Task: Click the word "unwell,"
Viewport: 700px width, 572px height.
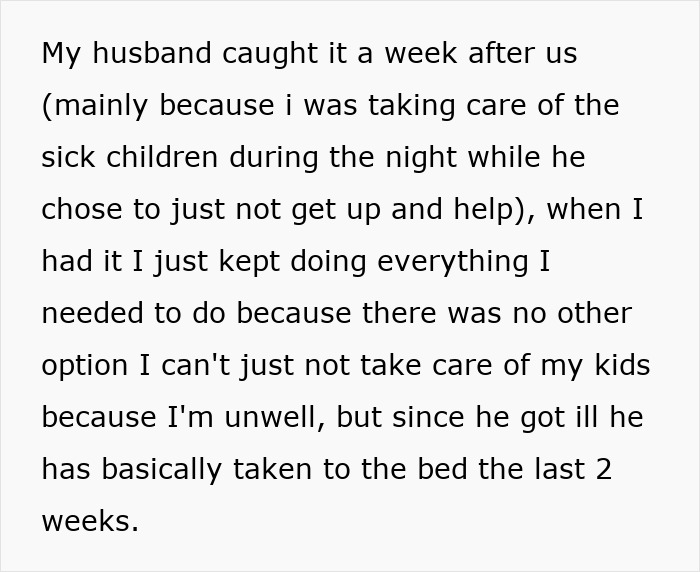Action: (x=269, y=417)
